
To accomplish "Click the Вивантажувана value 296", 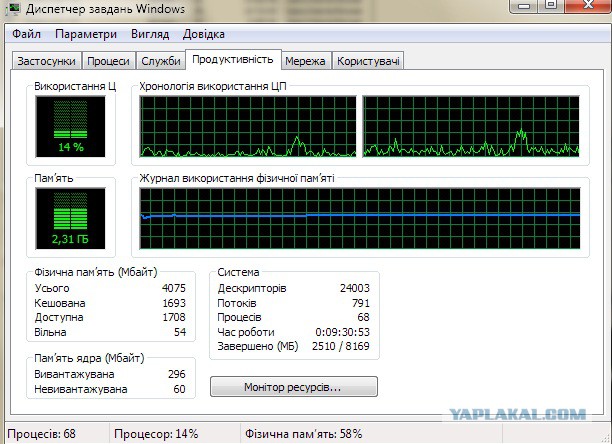I will pos(177,374).
